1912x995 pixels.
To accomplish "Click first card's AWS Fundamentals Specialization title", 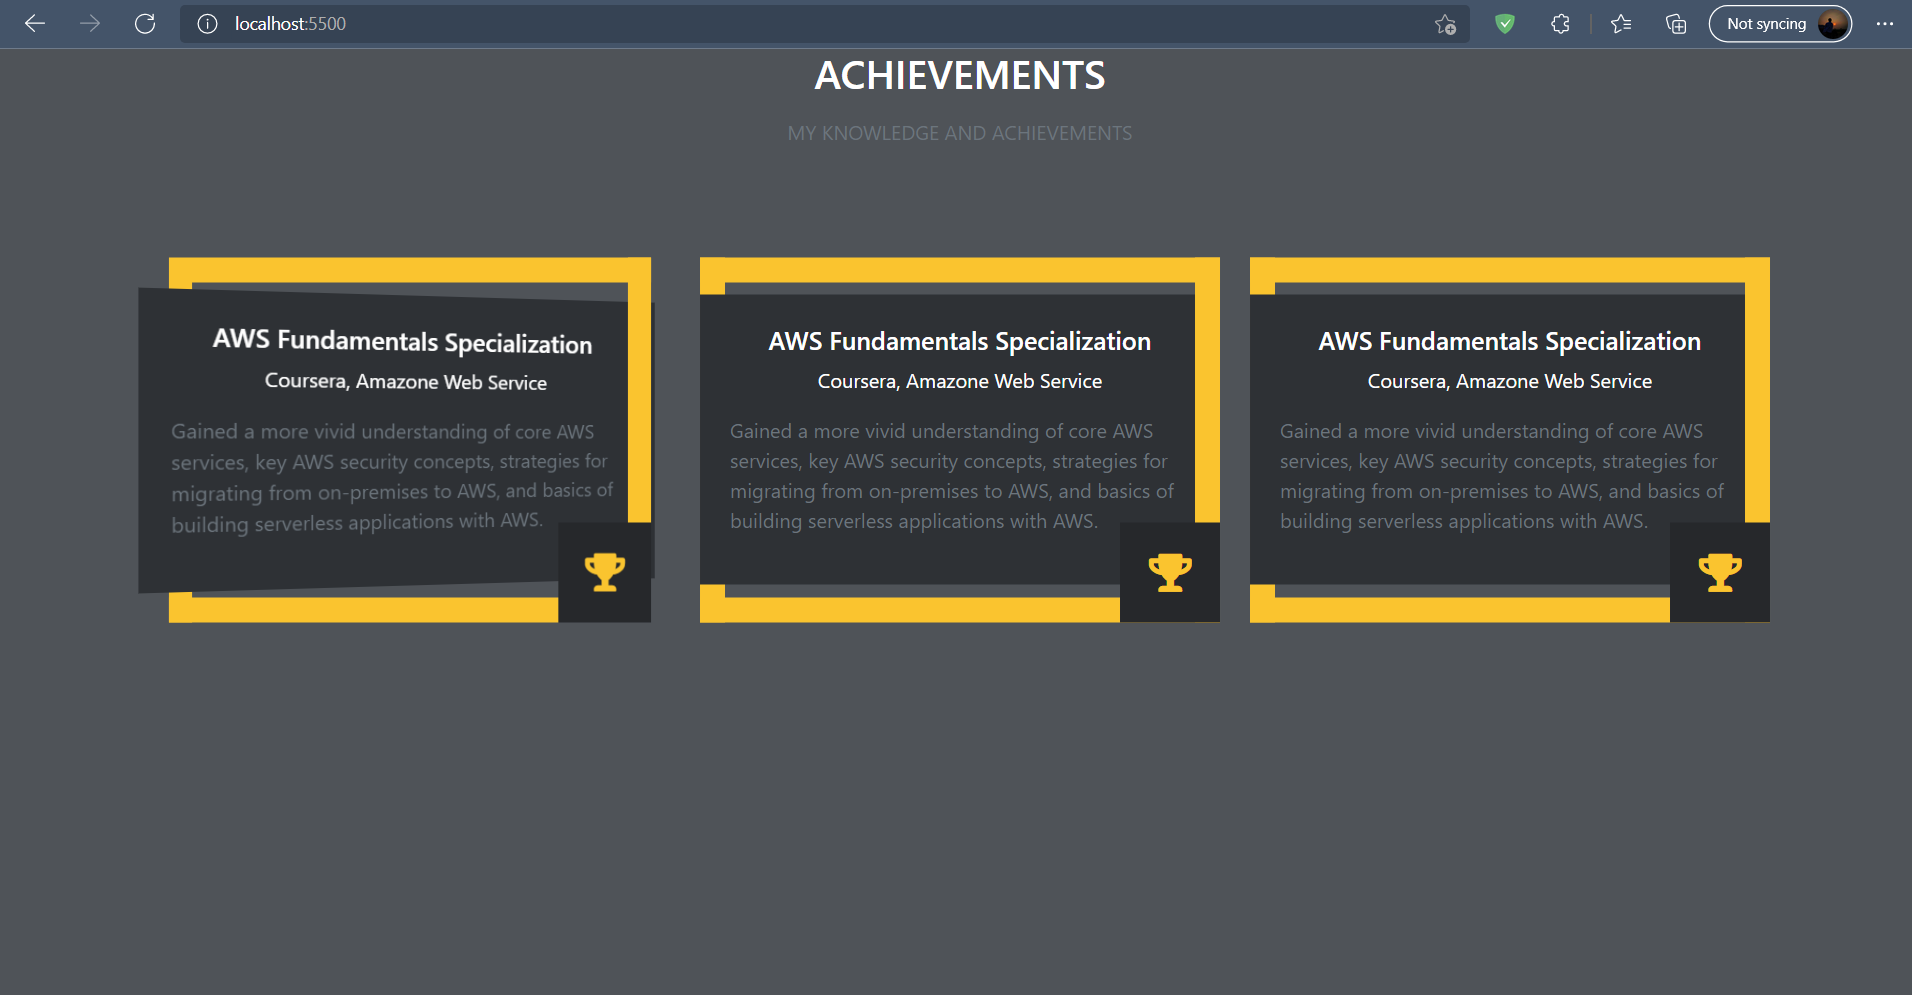I will click(402, 341).
